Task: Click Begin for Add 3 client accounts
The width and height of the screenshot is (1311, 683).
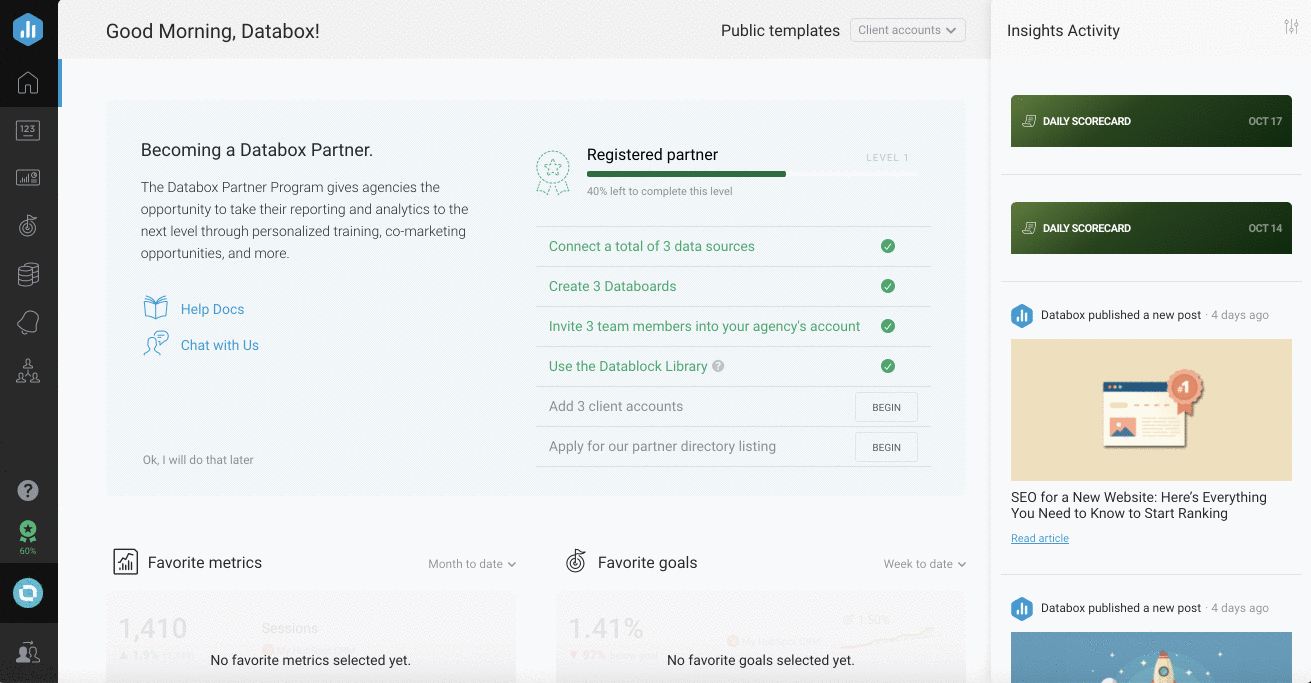Action: (x=886, y=407)
